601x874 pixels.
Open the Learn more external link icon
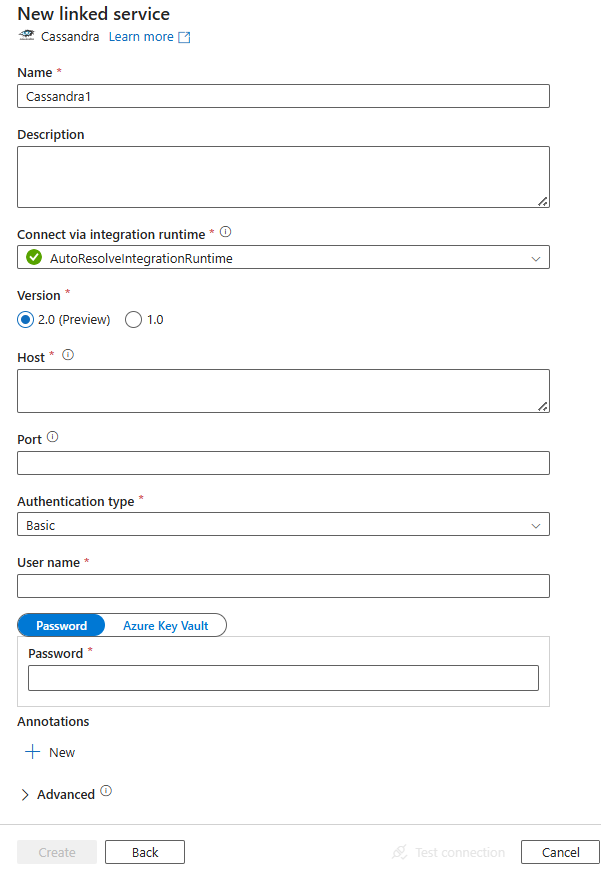tap(183, 36)
